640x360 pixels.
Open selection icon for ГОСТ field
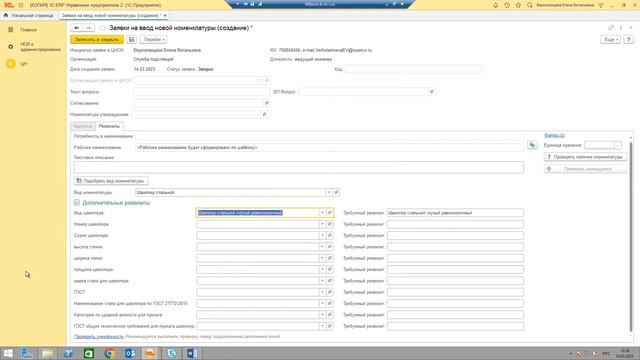330,292
